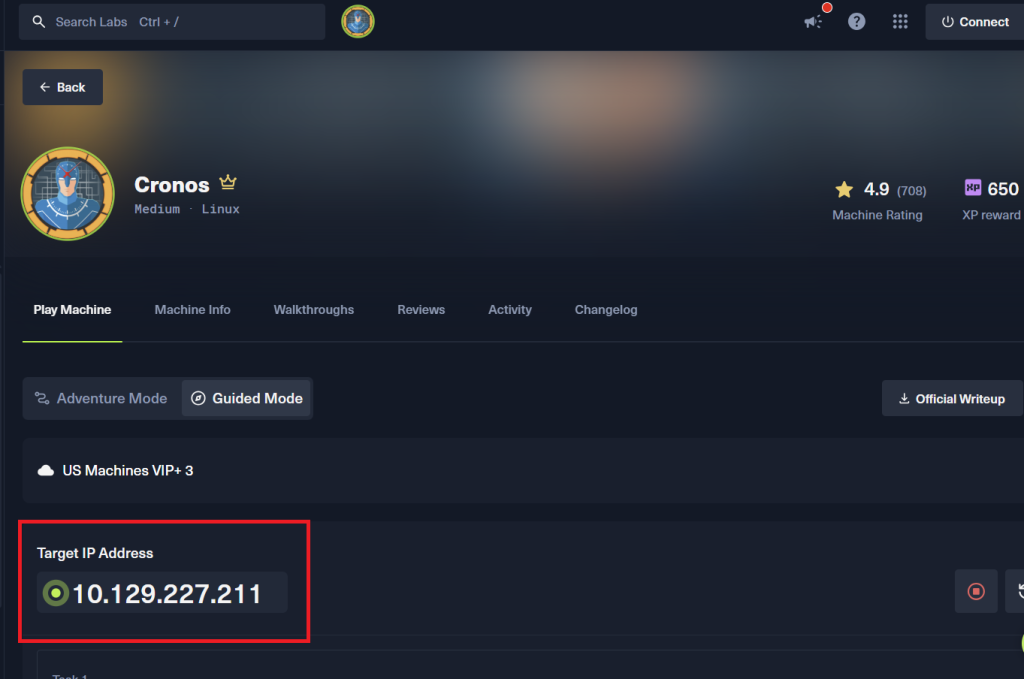Open the Walkthroughs tab

[313, 309]
